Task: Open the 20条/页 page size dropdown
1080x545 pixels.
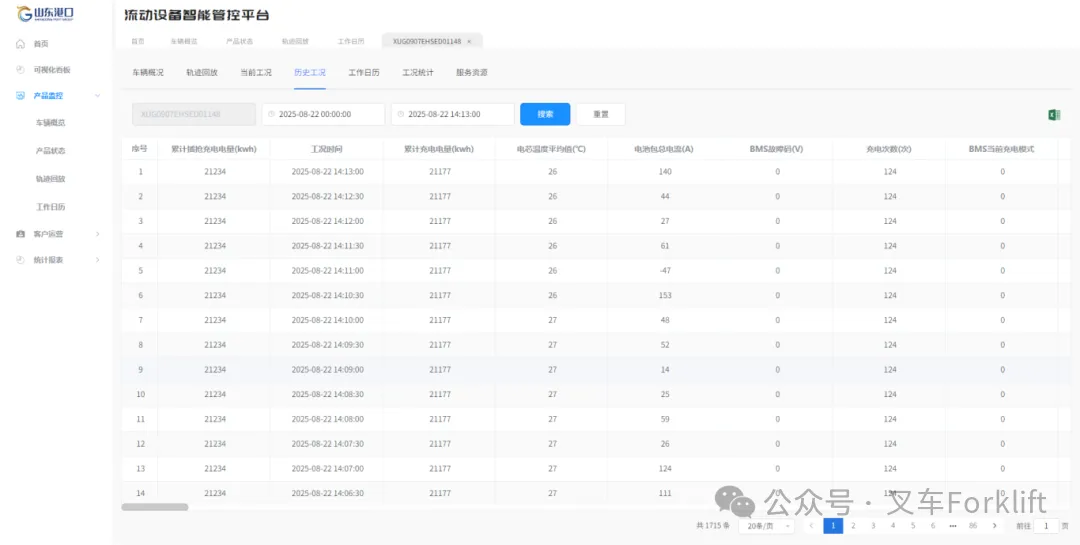Action: [767, 526]
